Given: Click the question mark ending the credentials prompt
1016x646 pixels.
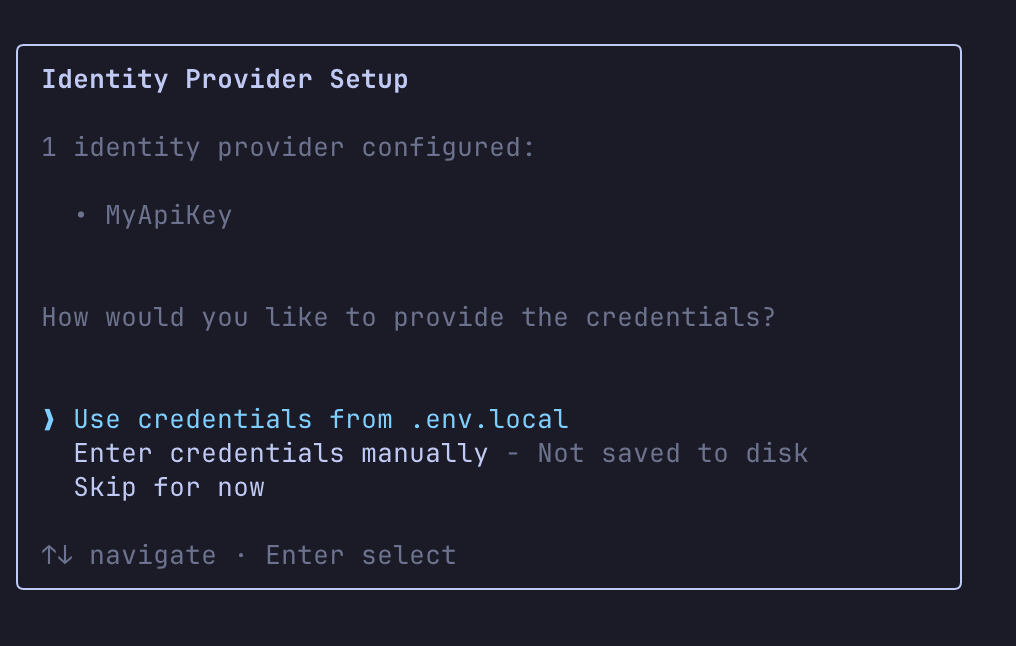Looking at the screenshot, I should [x=769, y=317].
